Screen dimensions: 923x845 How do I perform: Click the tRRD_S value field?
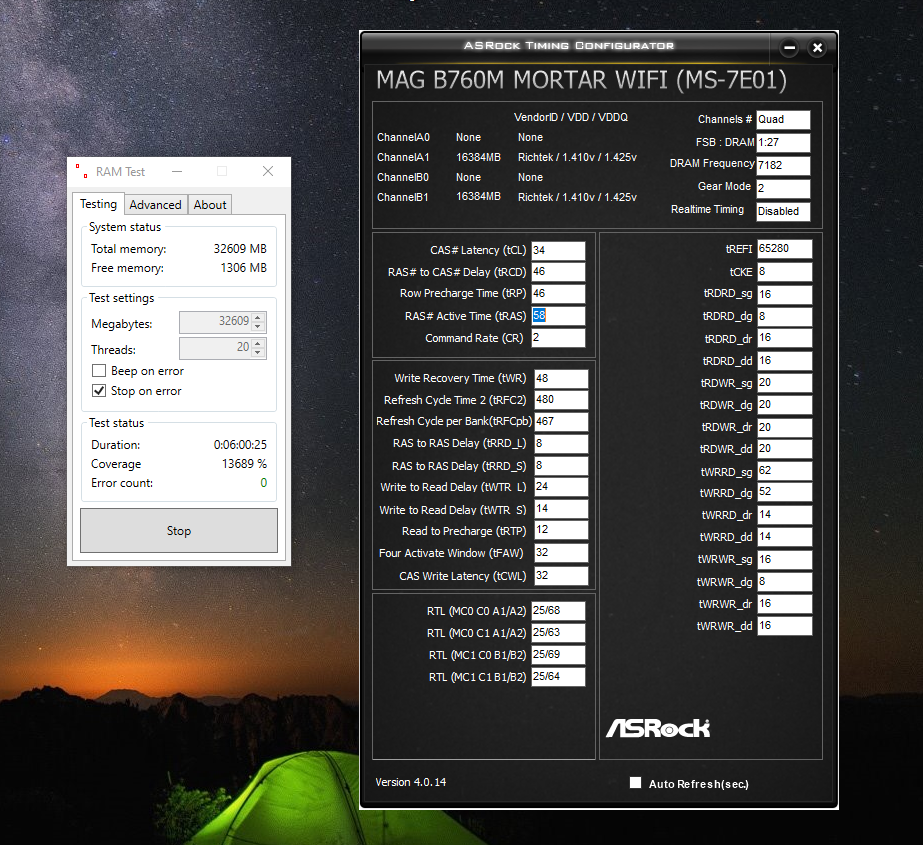pos(561,466)
